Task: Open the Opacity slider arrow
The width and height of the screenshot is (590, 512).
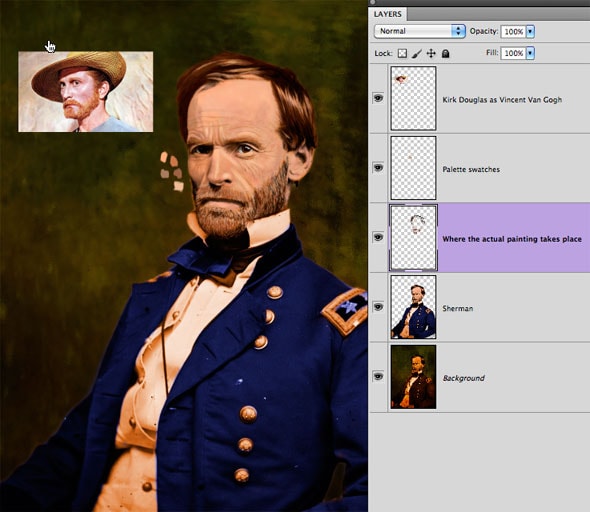Action: [530, 32]
